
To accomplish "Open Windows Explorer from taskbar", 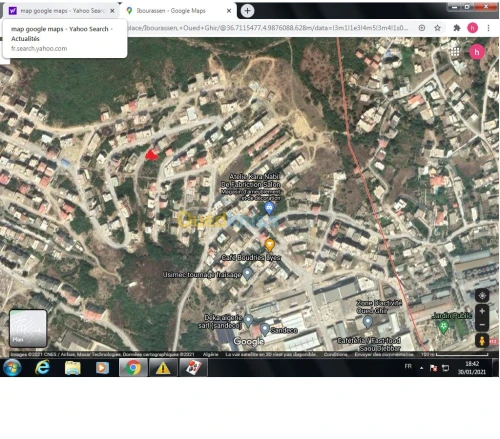I will point(72,368).
